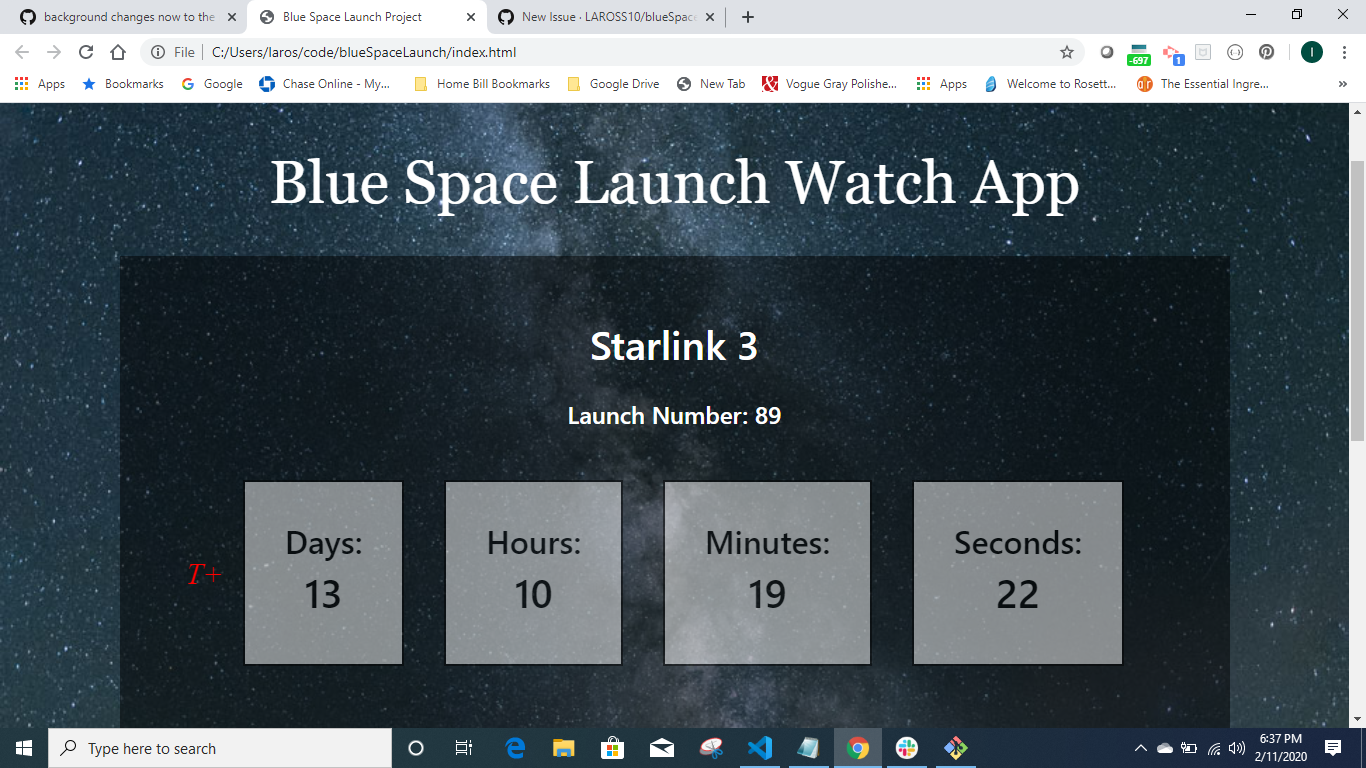1366x768 pixels.
Task: Open Cortana from the taskbar
Action: pyautogui.click(x=417, y=748)
